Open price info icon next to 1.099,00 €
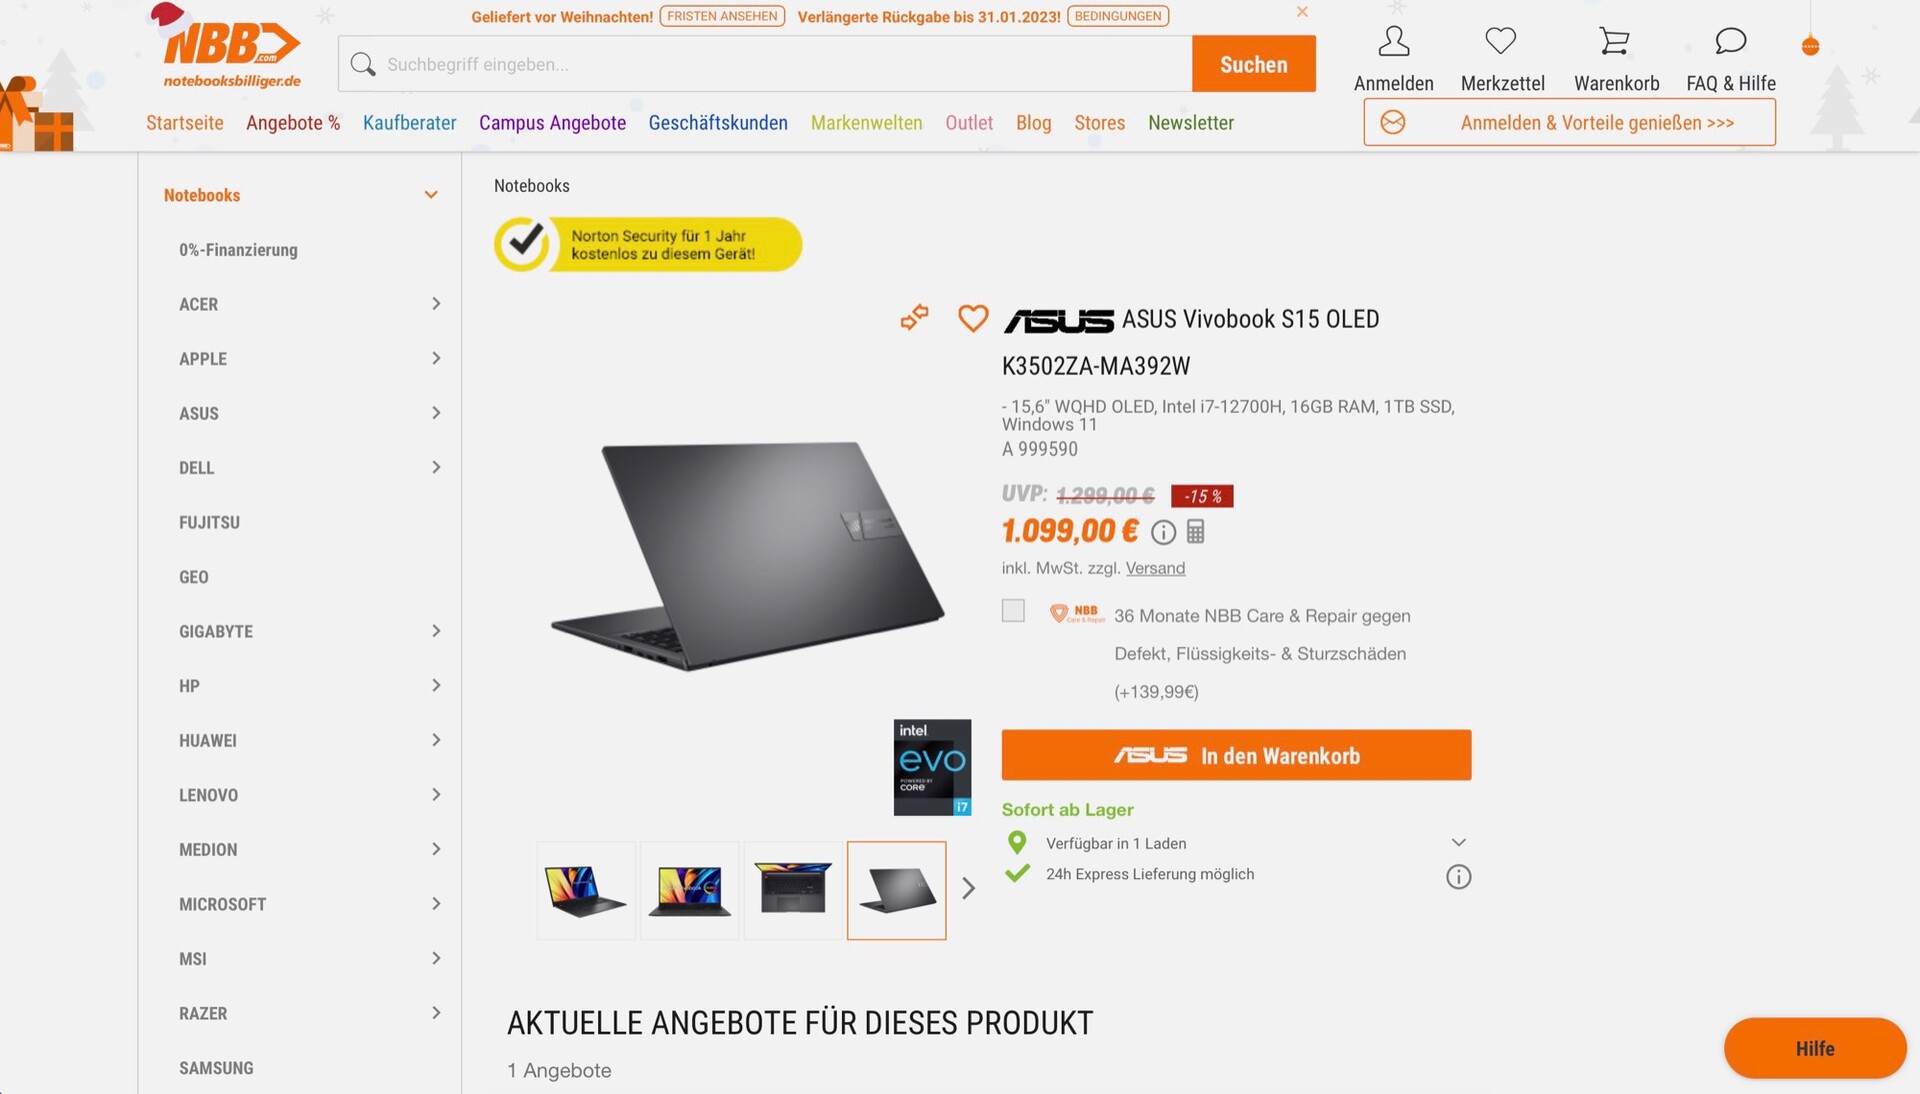Viewport: 1920px width, 1094px height. (x=1163, y=532)
